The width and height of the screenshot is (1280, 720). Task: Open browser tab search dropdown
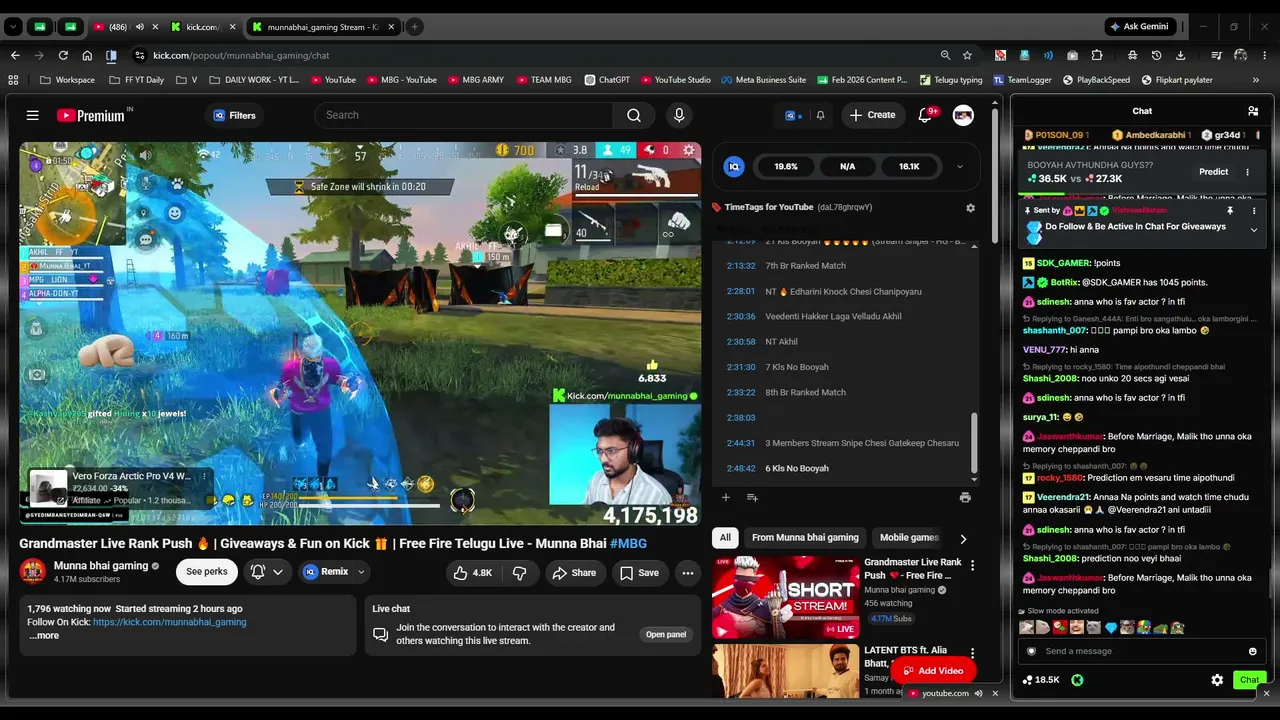coord(14,27)
